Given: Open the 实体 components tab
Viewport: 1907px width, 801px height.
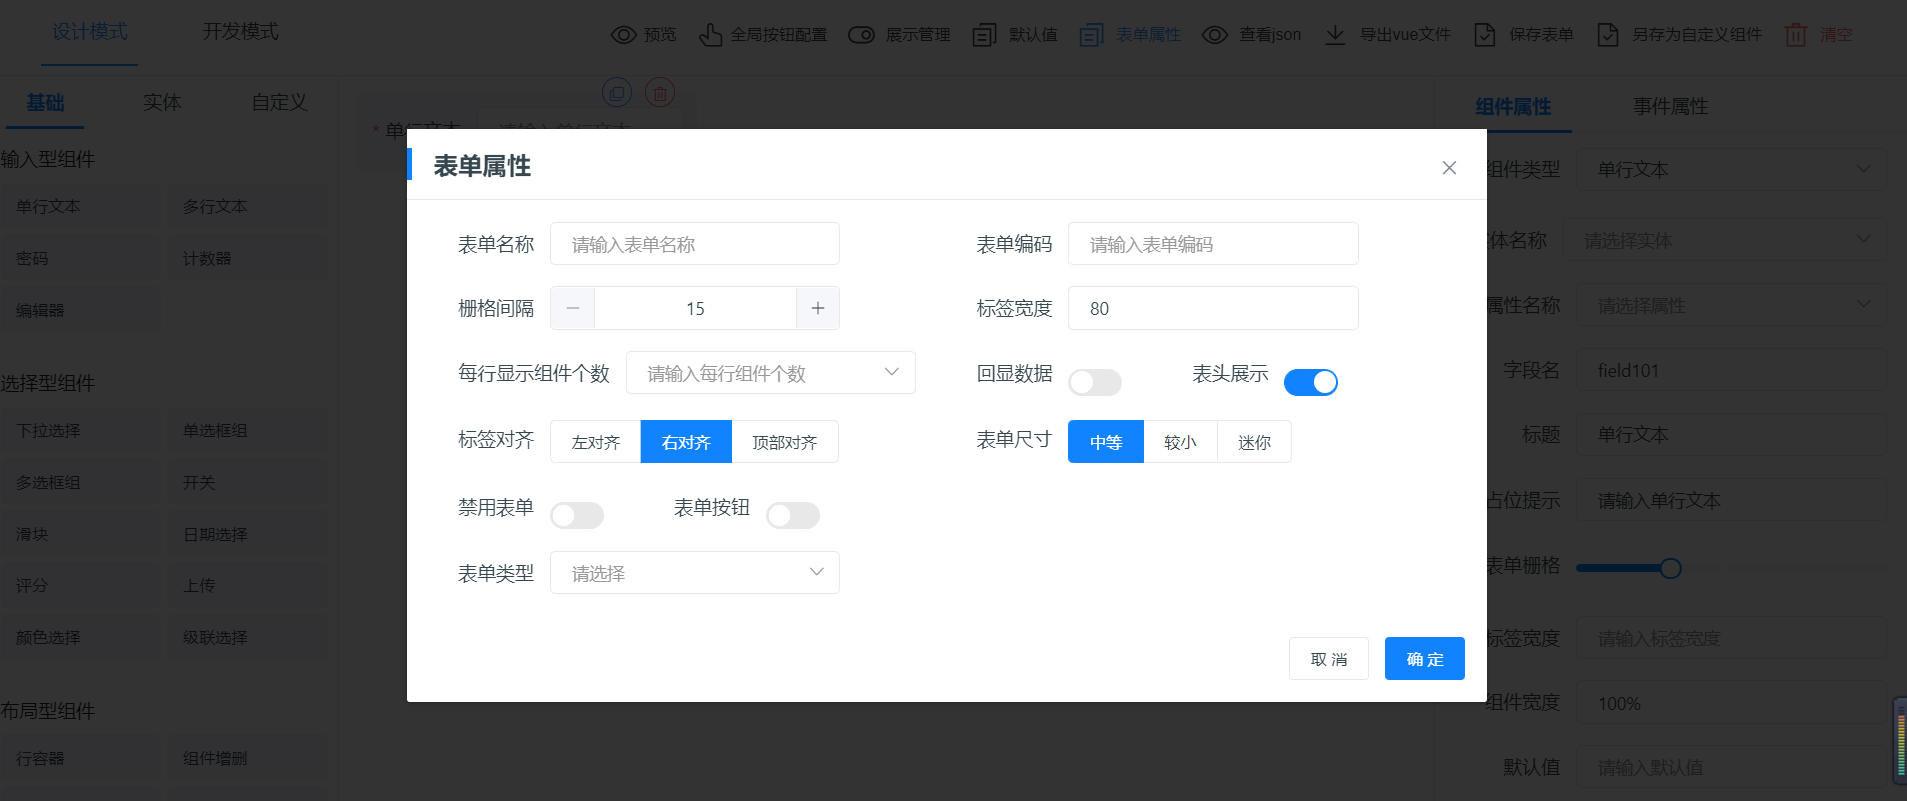Looking at the screenshot, I should [x=162, y=102].
